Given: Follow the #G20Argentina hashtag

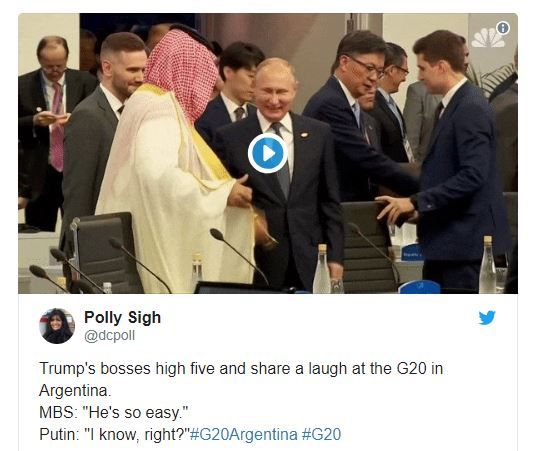Looking at the screenshot, I should pyautogui.click(x=244, y=434).
